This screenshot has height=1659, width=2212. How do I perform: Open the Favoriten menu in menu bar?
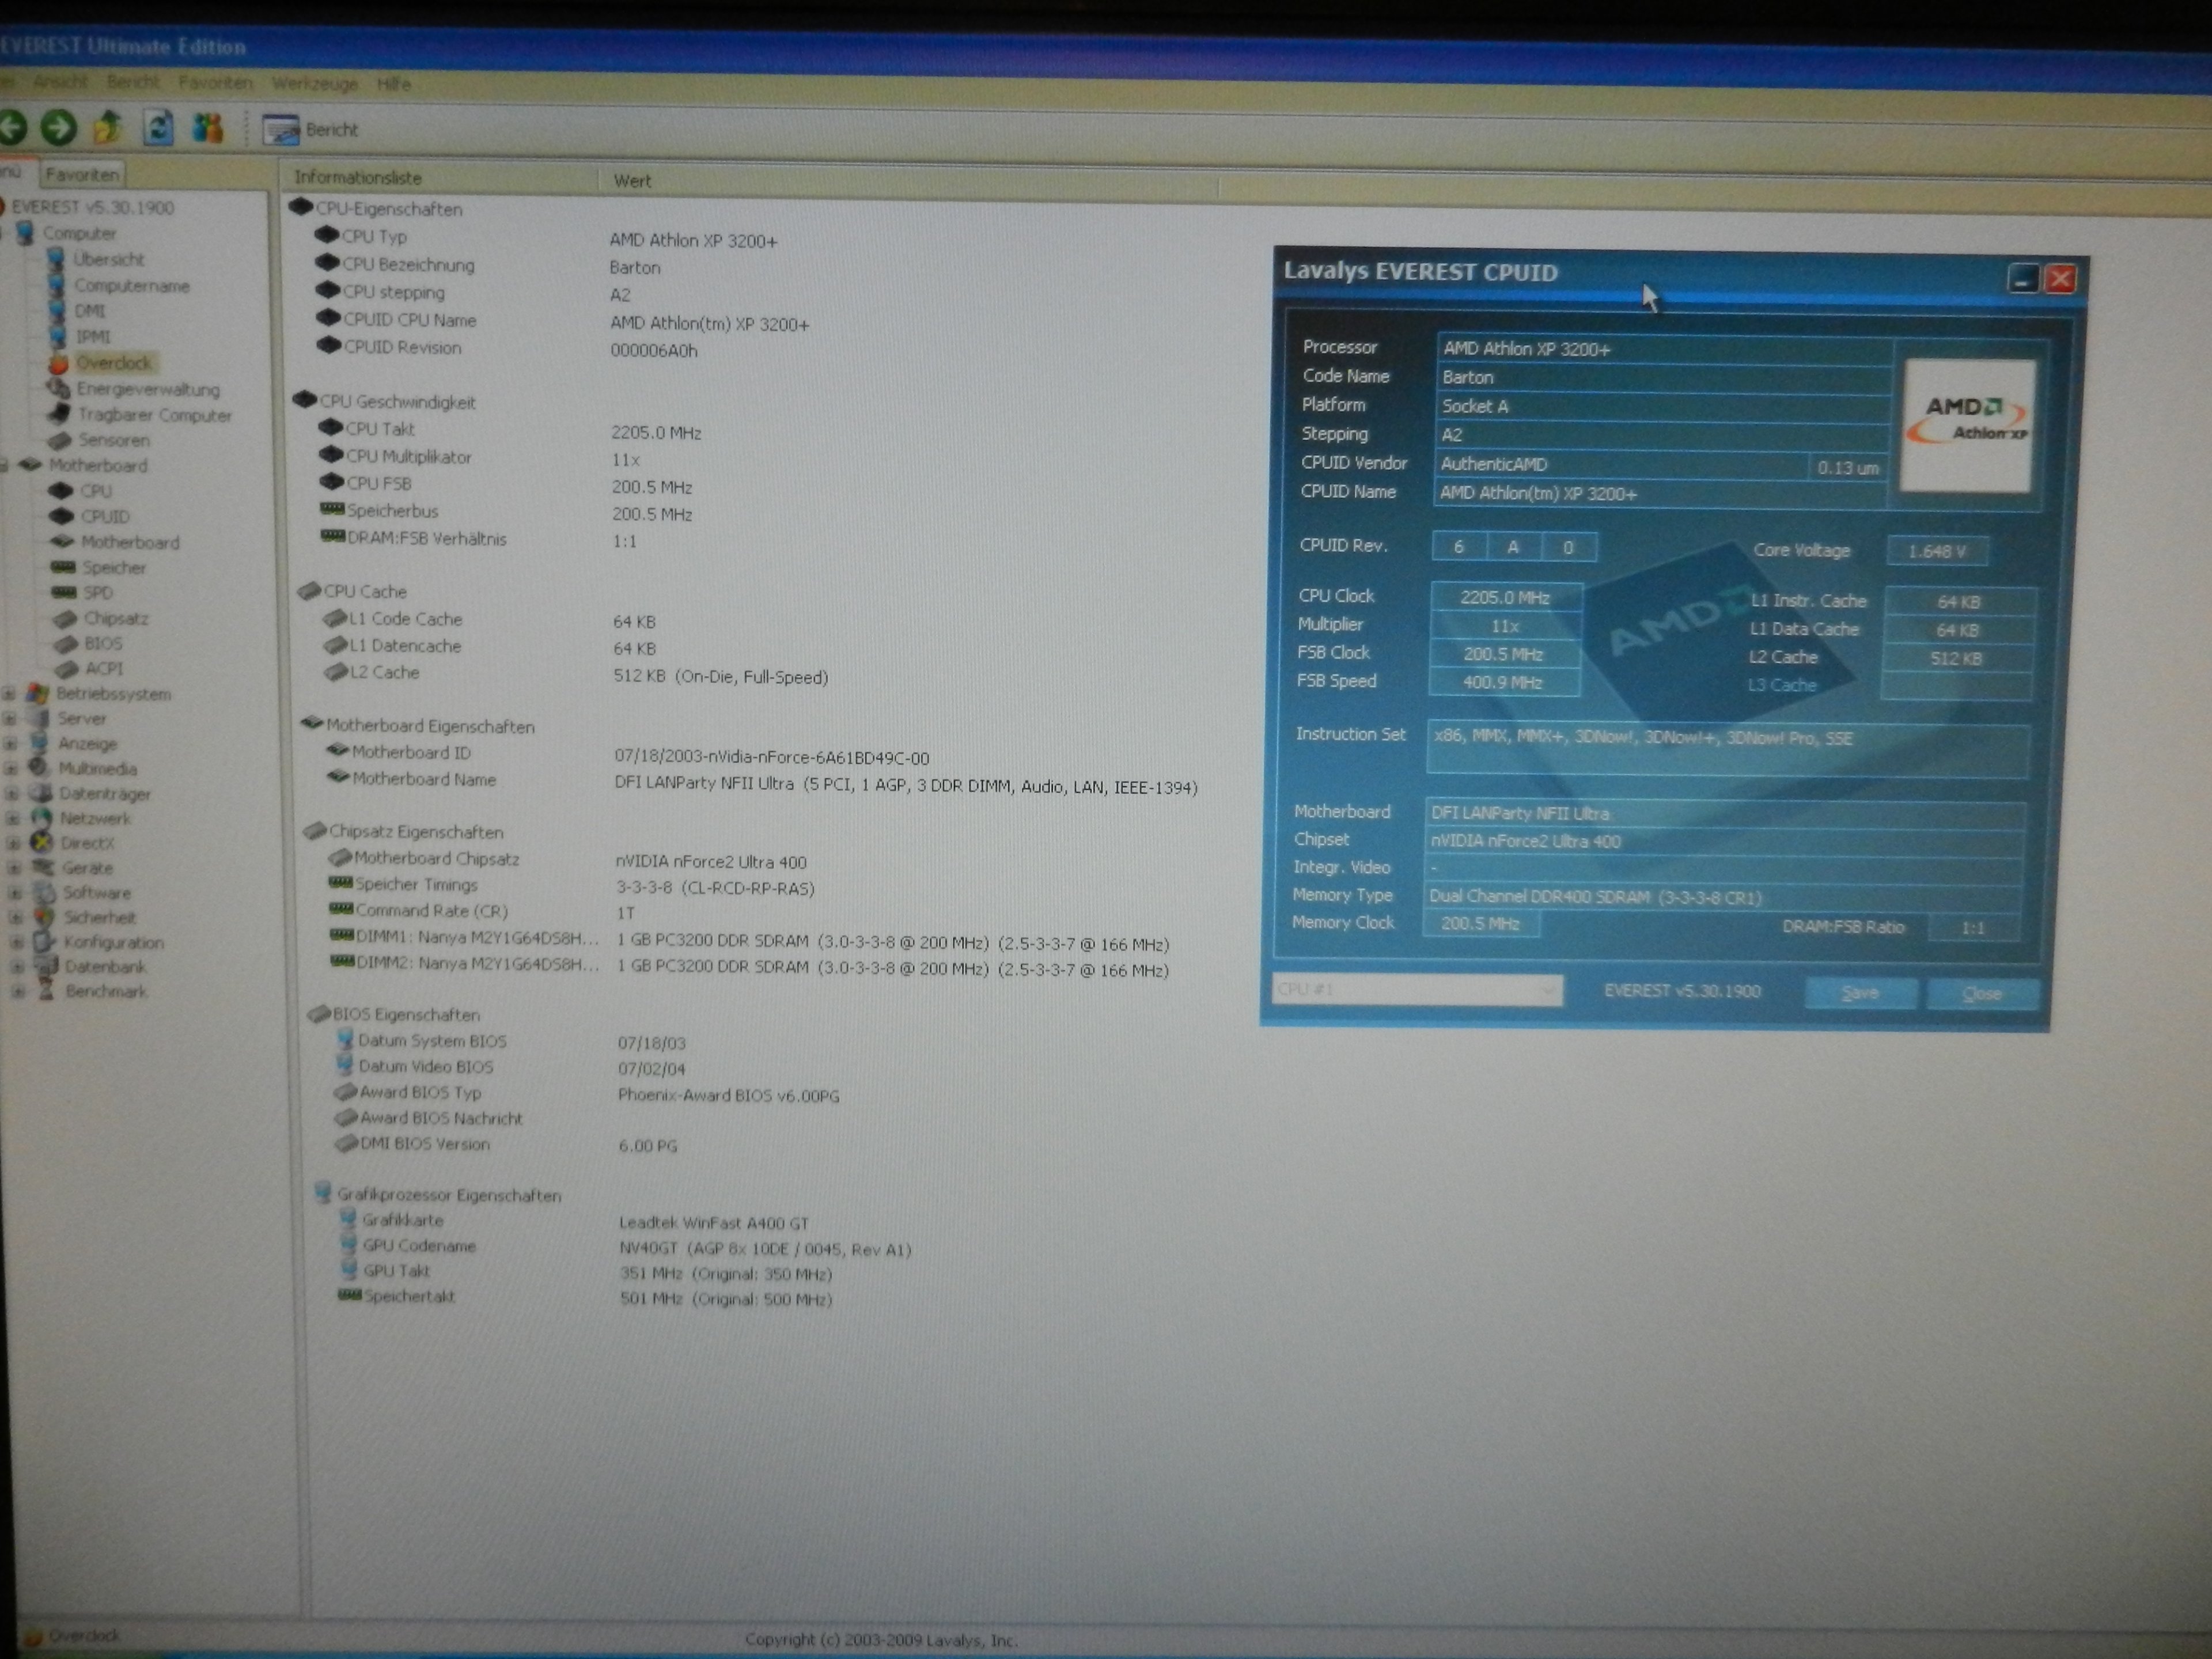[215, 83]
